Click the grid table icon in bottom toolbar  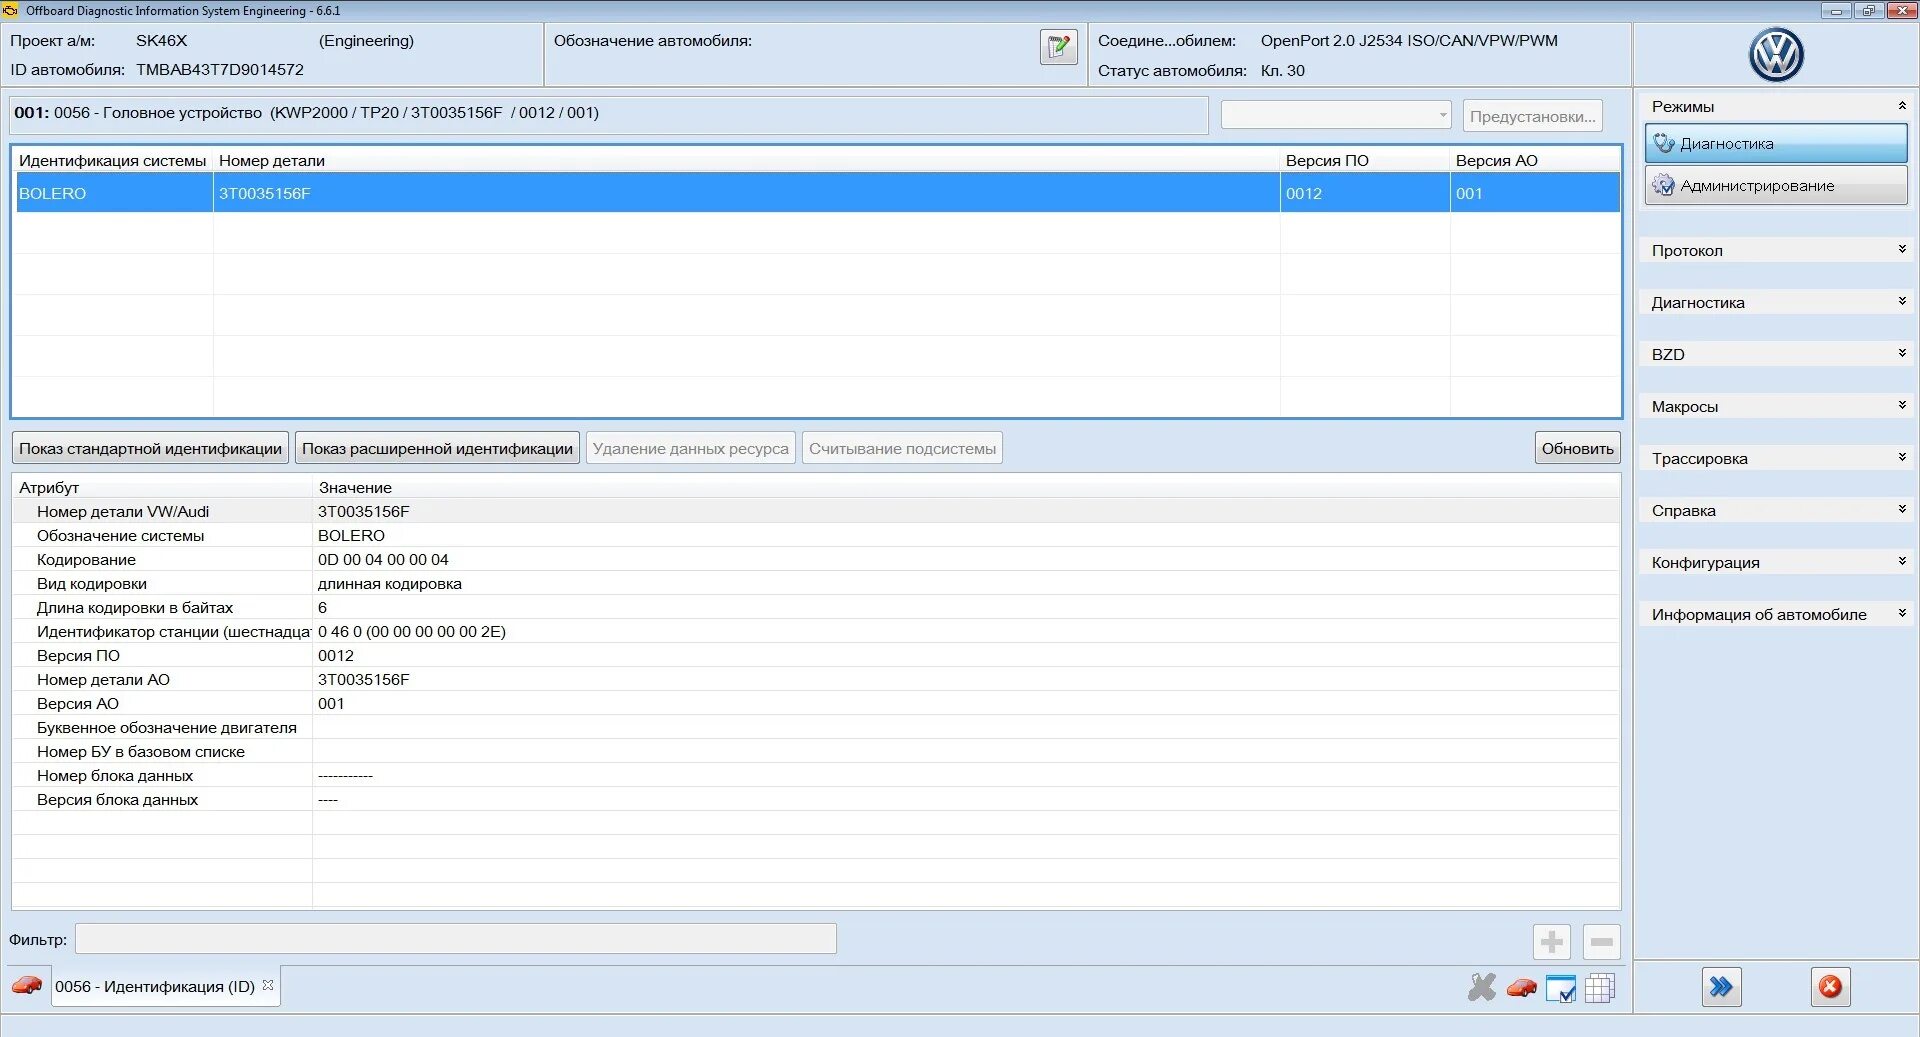(x=1600, y=988)
